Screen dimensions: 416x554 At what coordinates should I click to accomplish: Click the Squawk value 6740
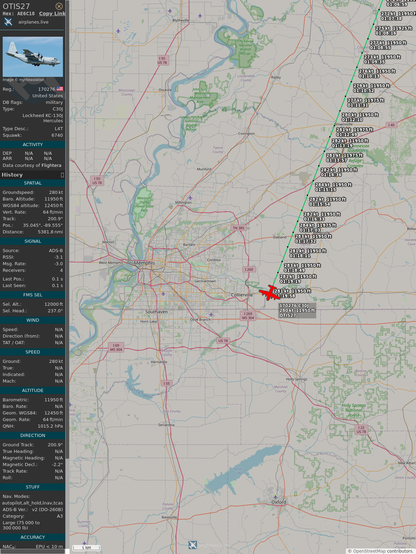tap(57, 135)
